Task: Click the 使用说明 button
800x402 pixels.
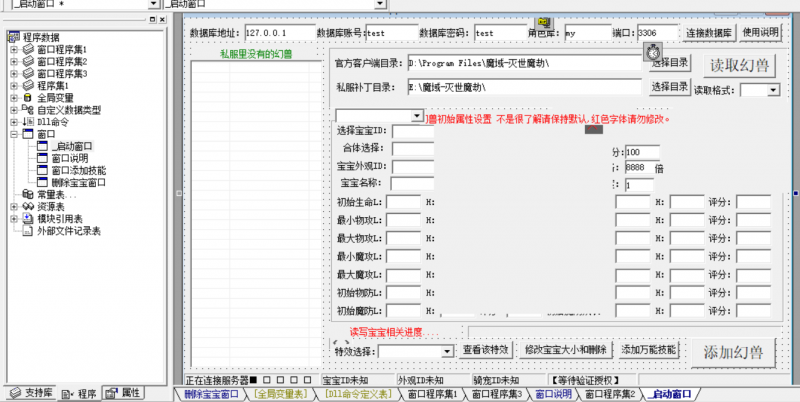Action: coord(761,33)
